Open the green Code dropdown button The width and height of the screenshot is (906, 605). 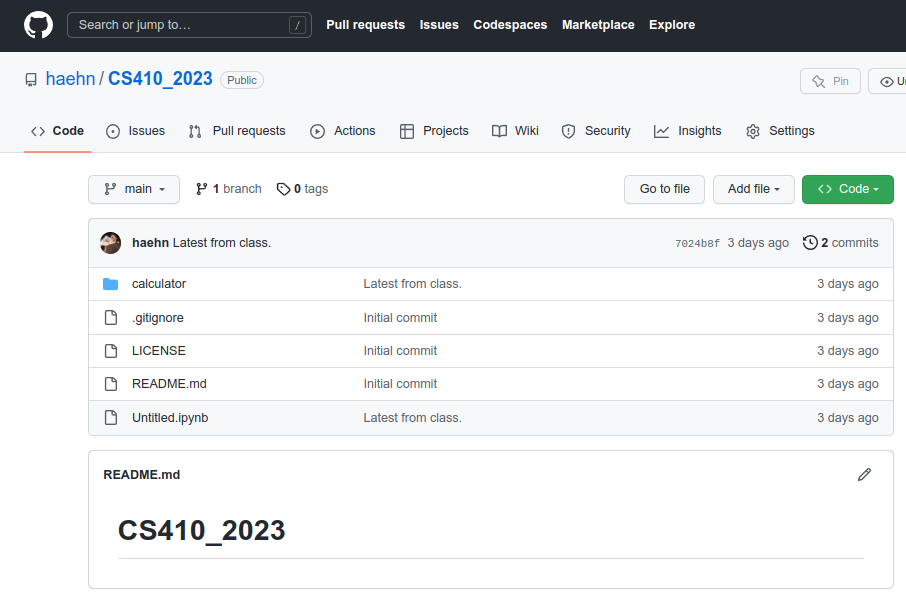pyautogui.click(x=848, y=190)
